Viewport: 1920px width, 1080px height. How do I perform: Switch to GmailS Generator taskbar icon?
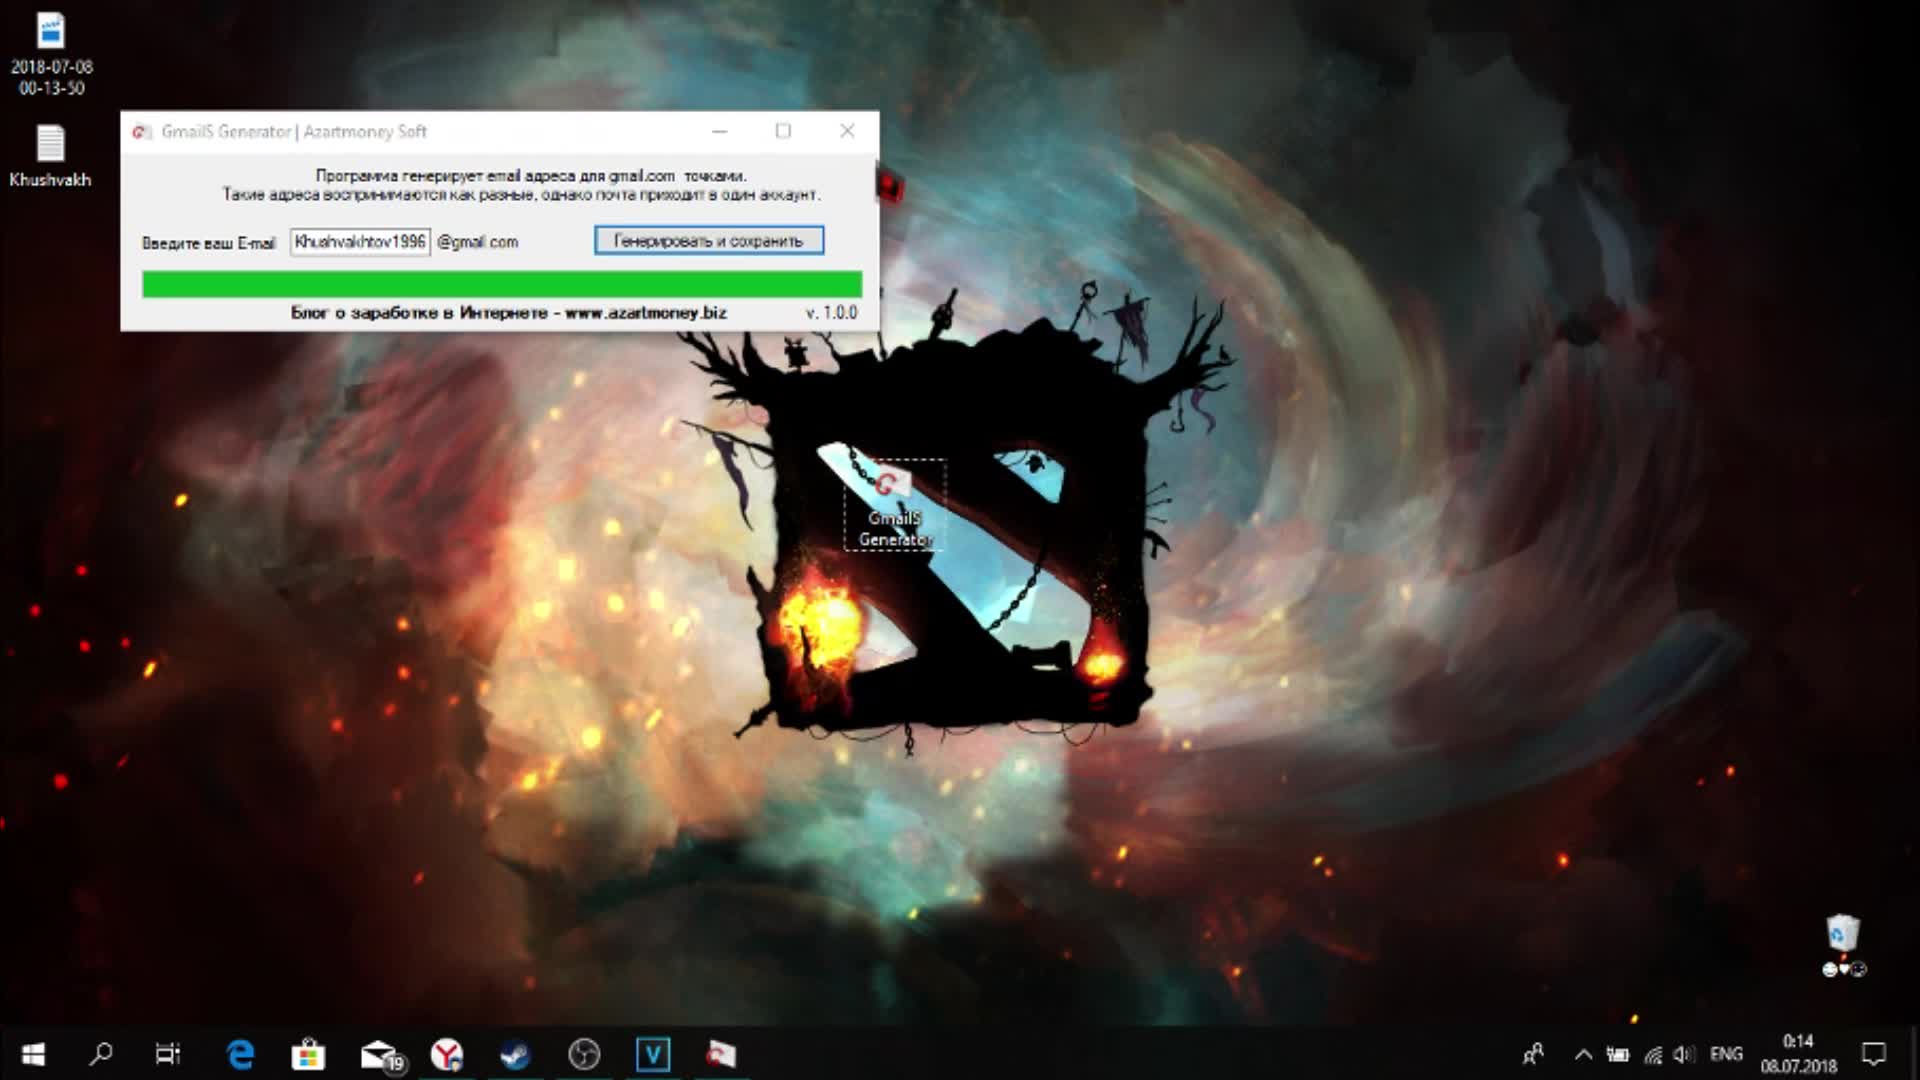[721, 1054]
